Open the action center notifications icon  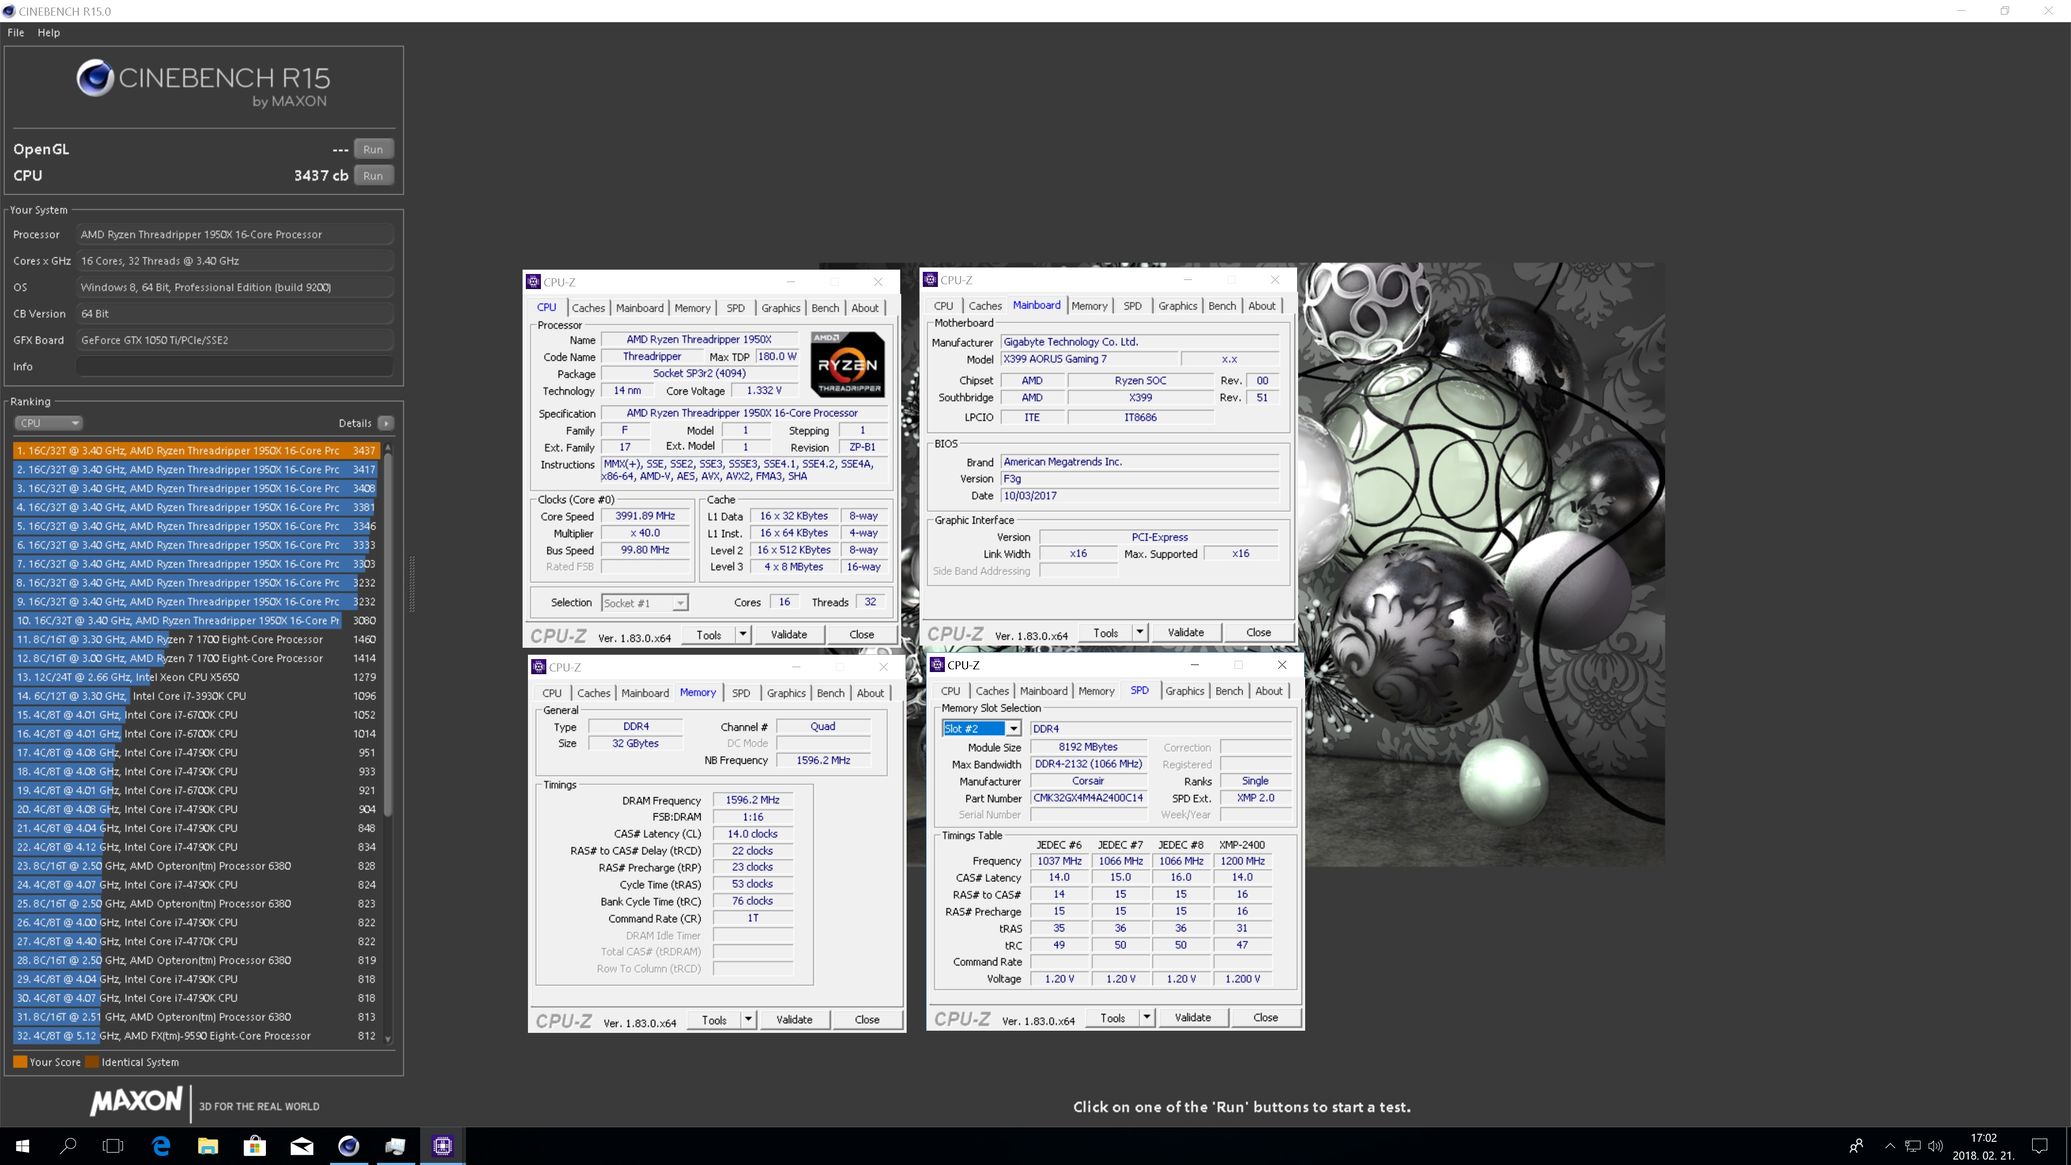click(2040, 1146)
